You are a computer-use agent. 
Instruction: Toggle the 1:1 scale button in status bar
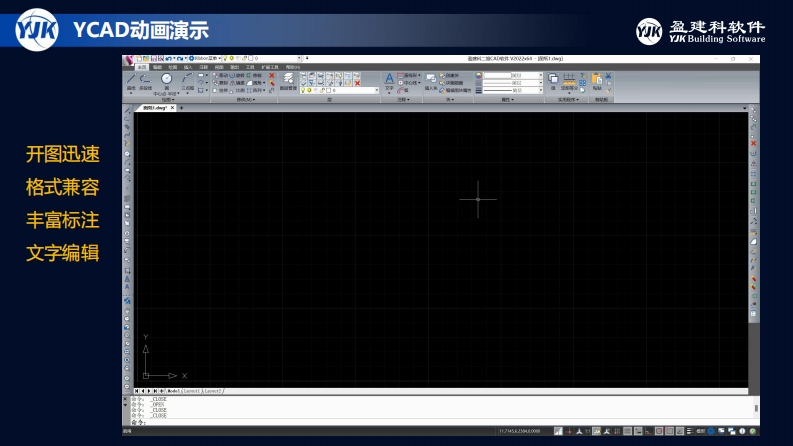coord(588,431)
